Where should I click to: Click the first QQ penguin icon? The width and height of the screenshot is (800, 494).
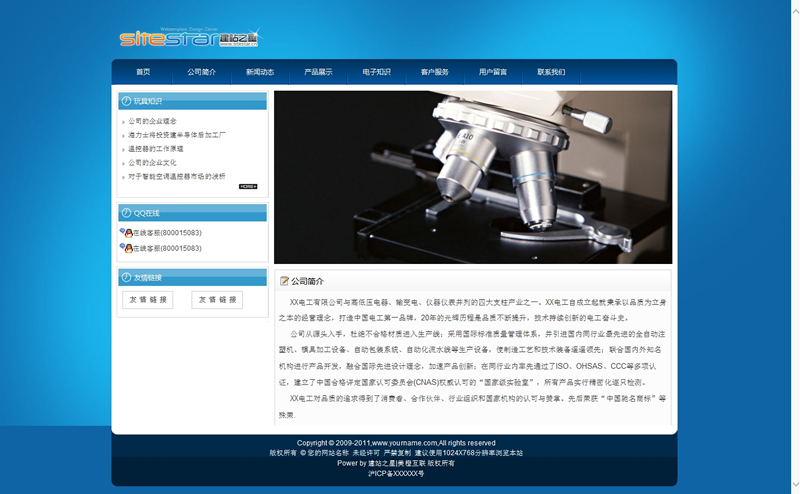tap(126, 232)
